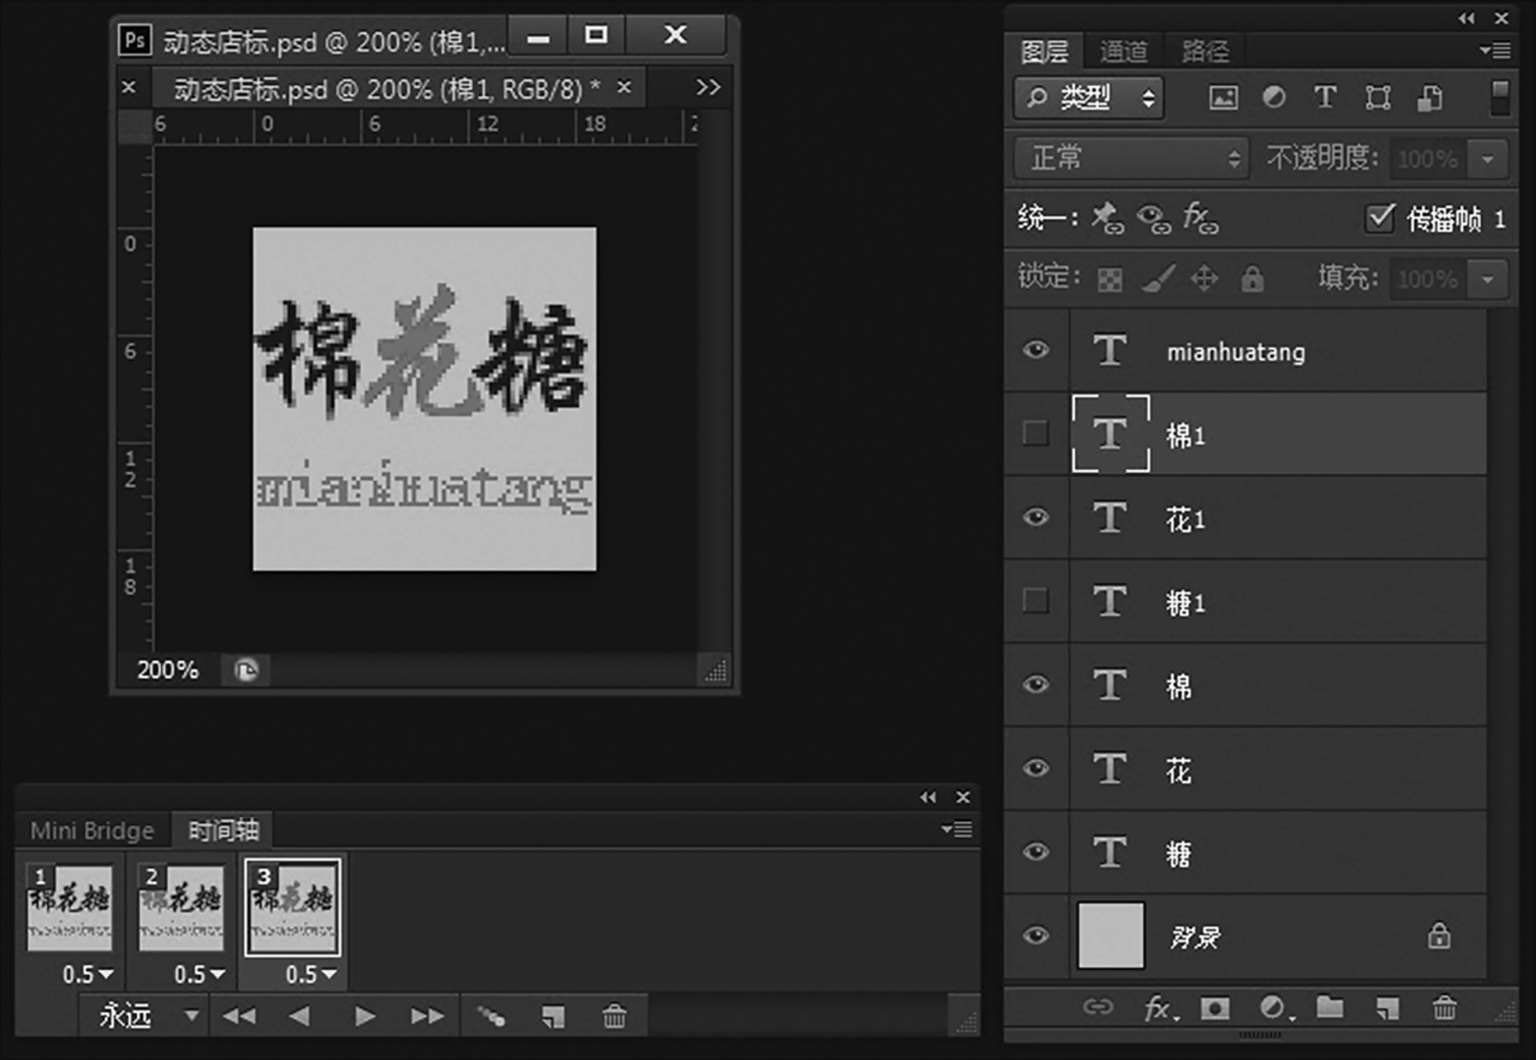Filter layers by text type
This screenshot has width=1536, height=1060.
tap(1325, 97)
